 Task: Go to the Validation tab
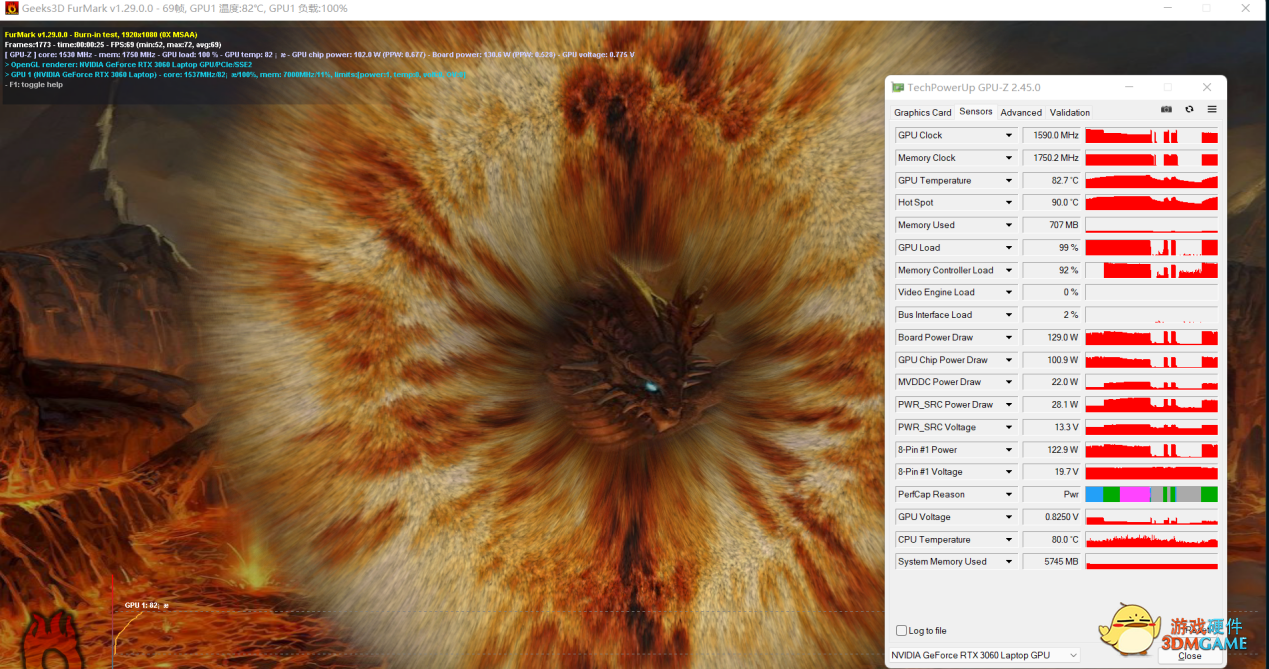1070,112
